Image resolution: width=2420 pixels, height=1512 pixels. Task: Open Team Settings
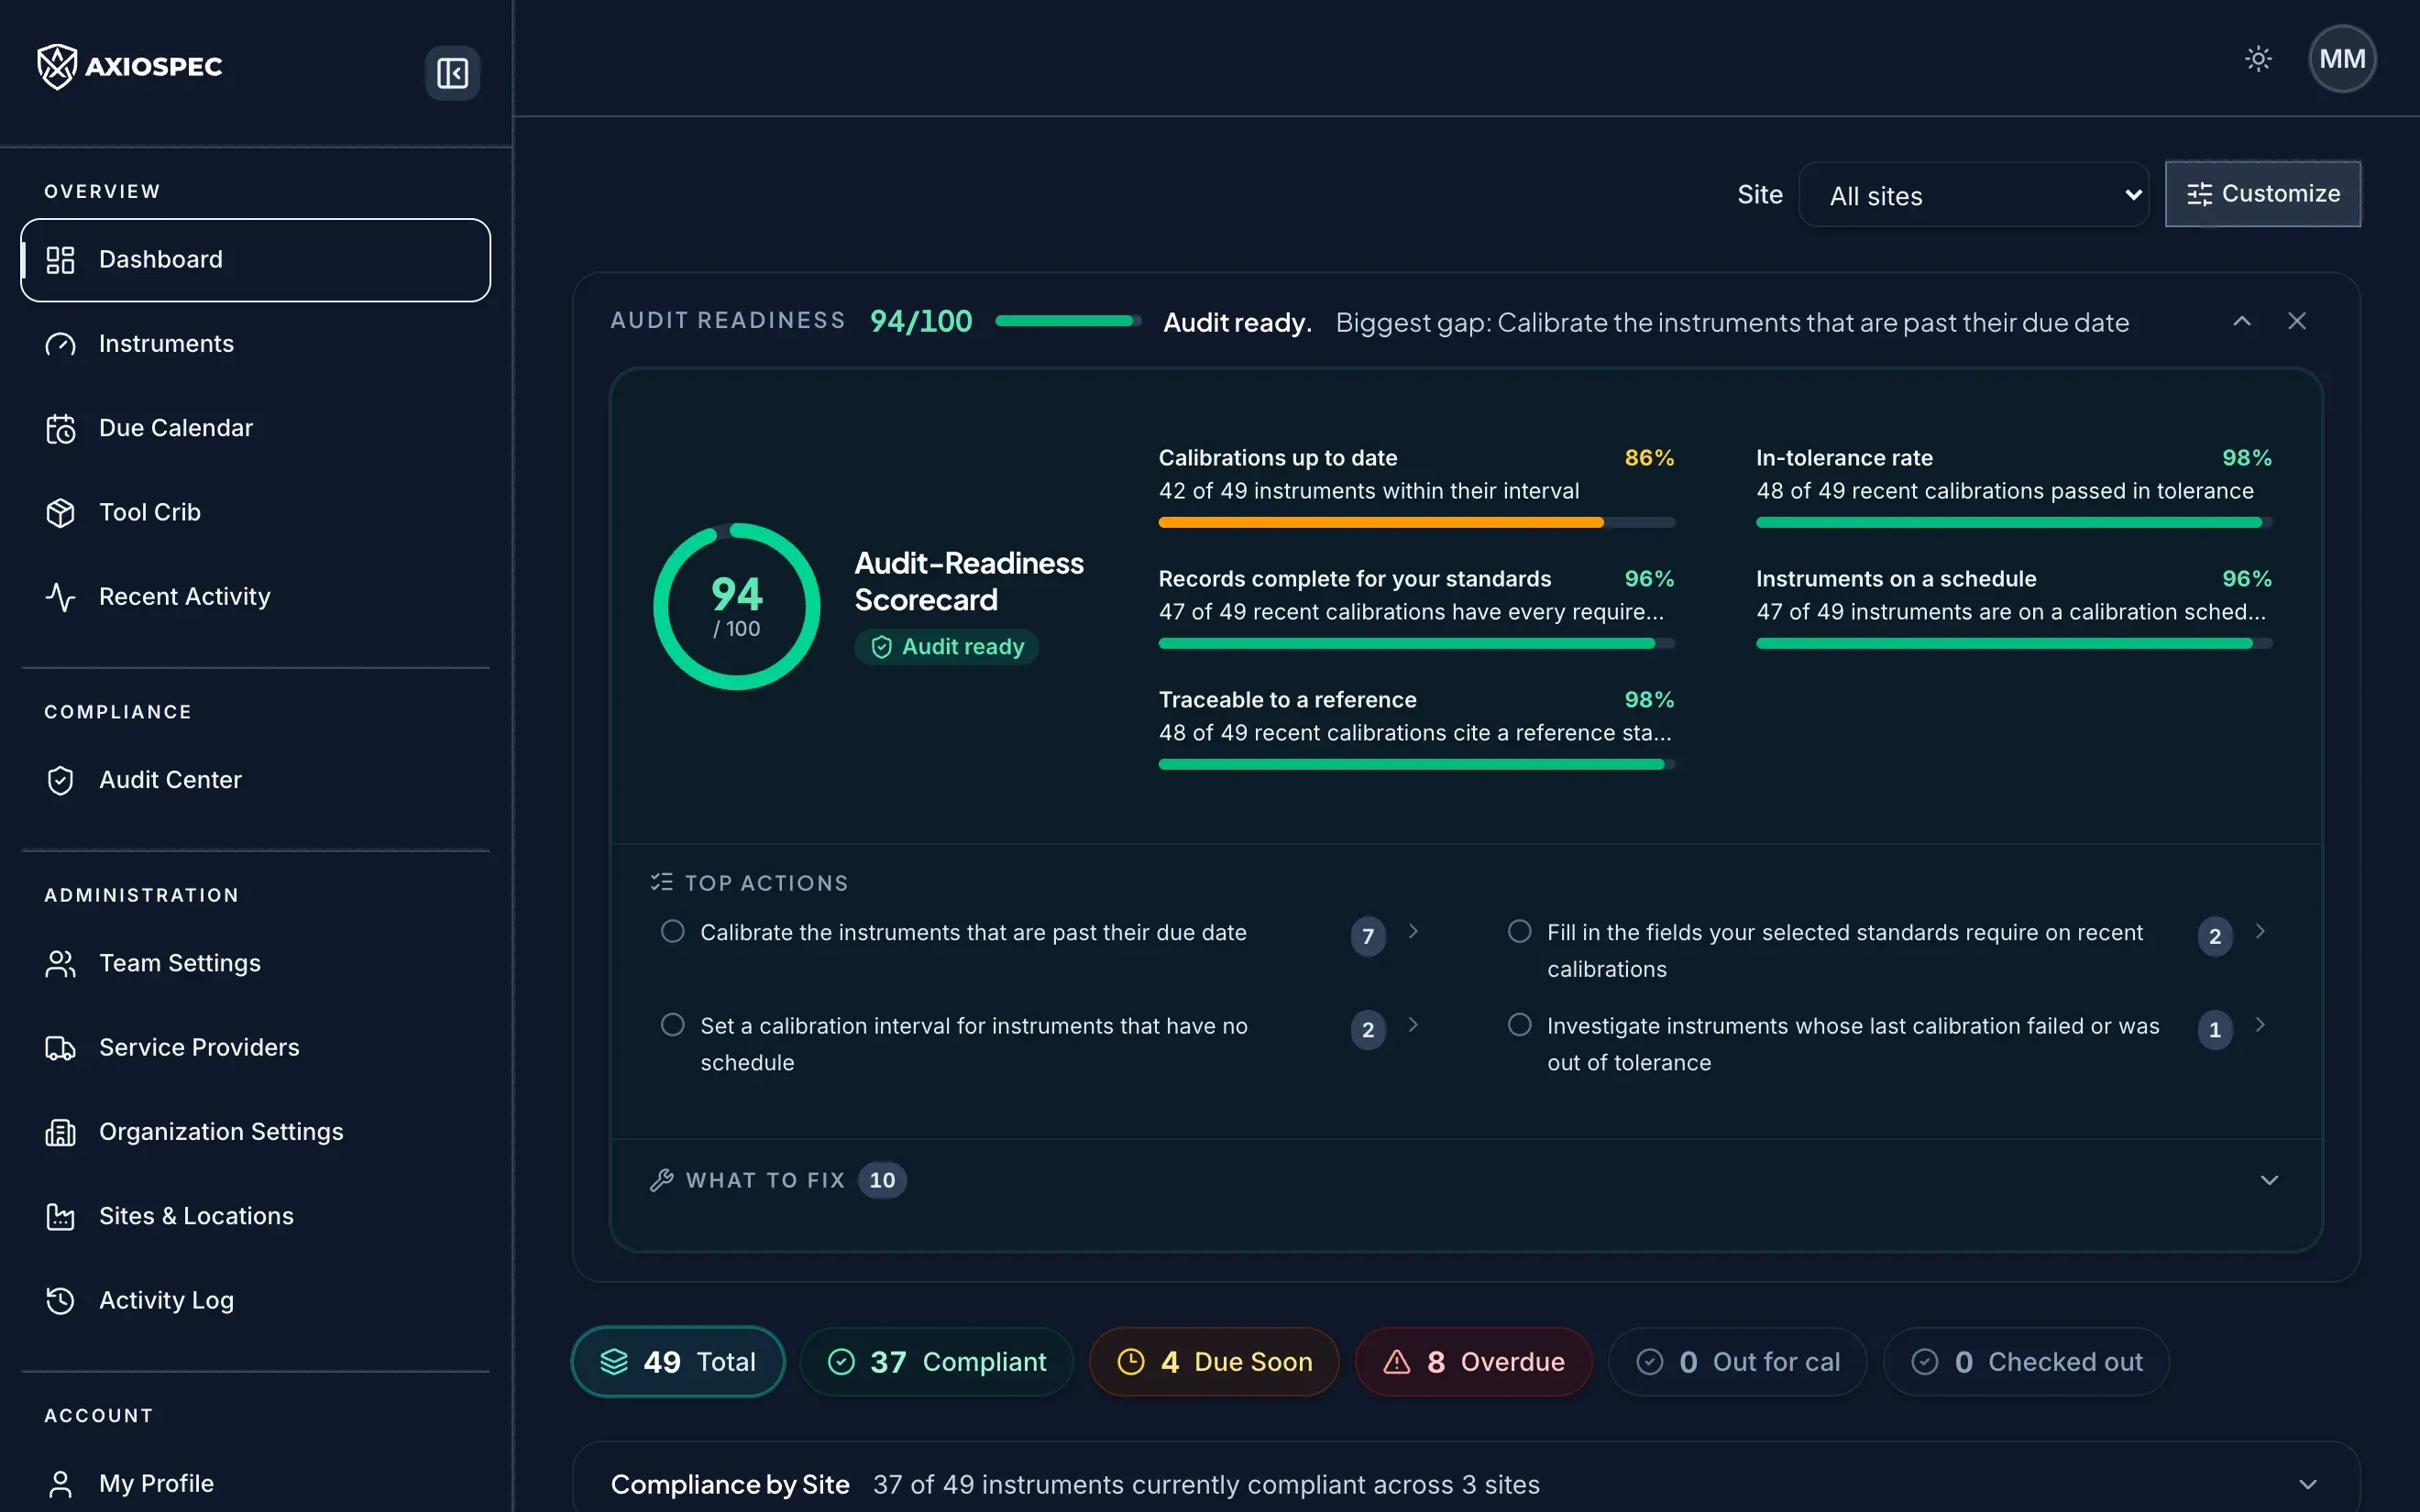pos(255,963)
